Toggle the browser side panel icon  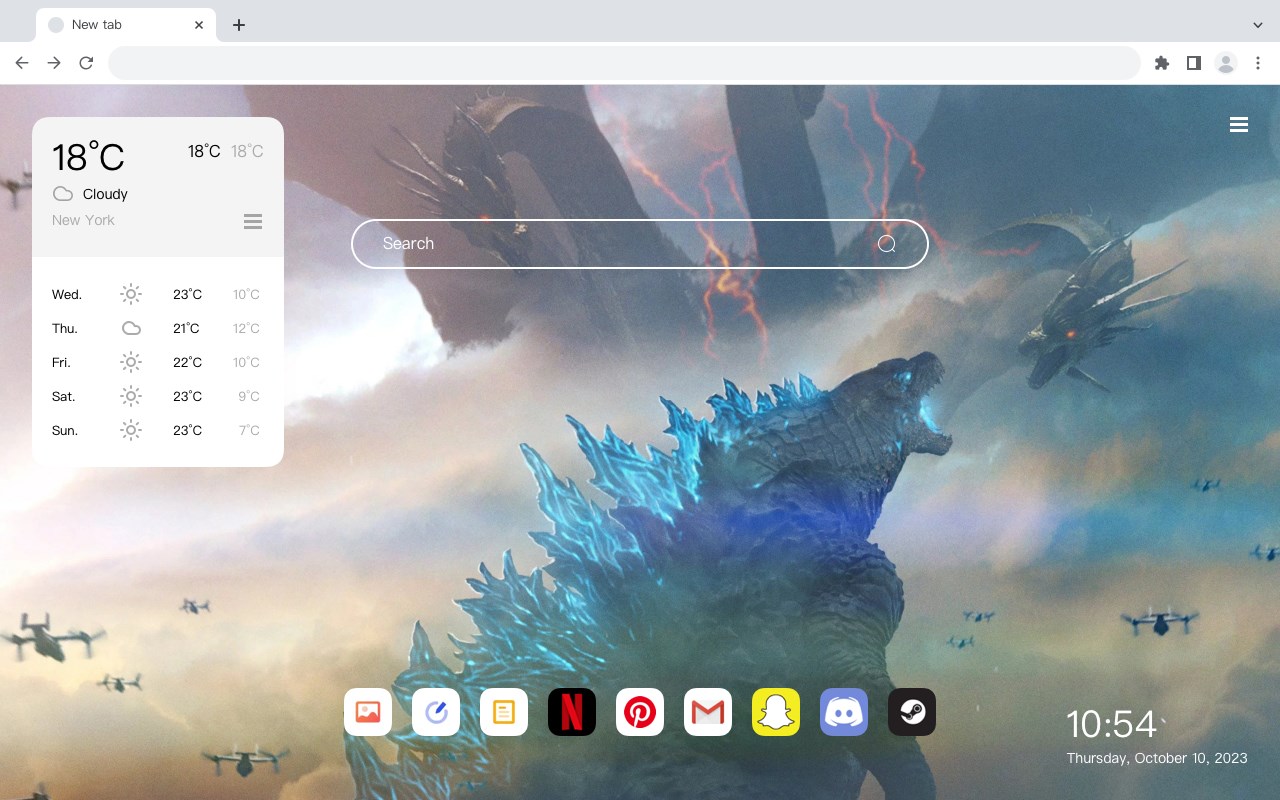[x=1193, y=63]
